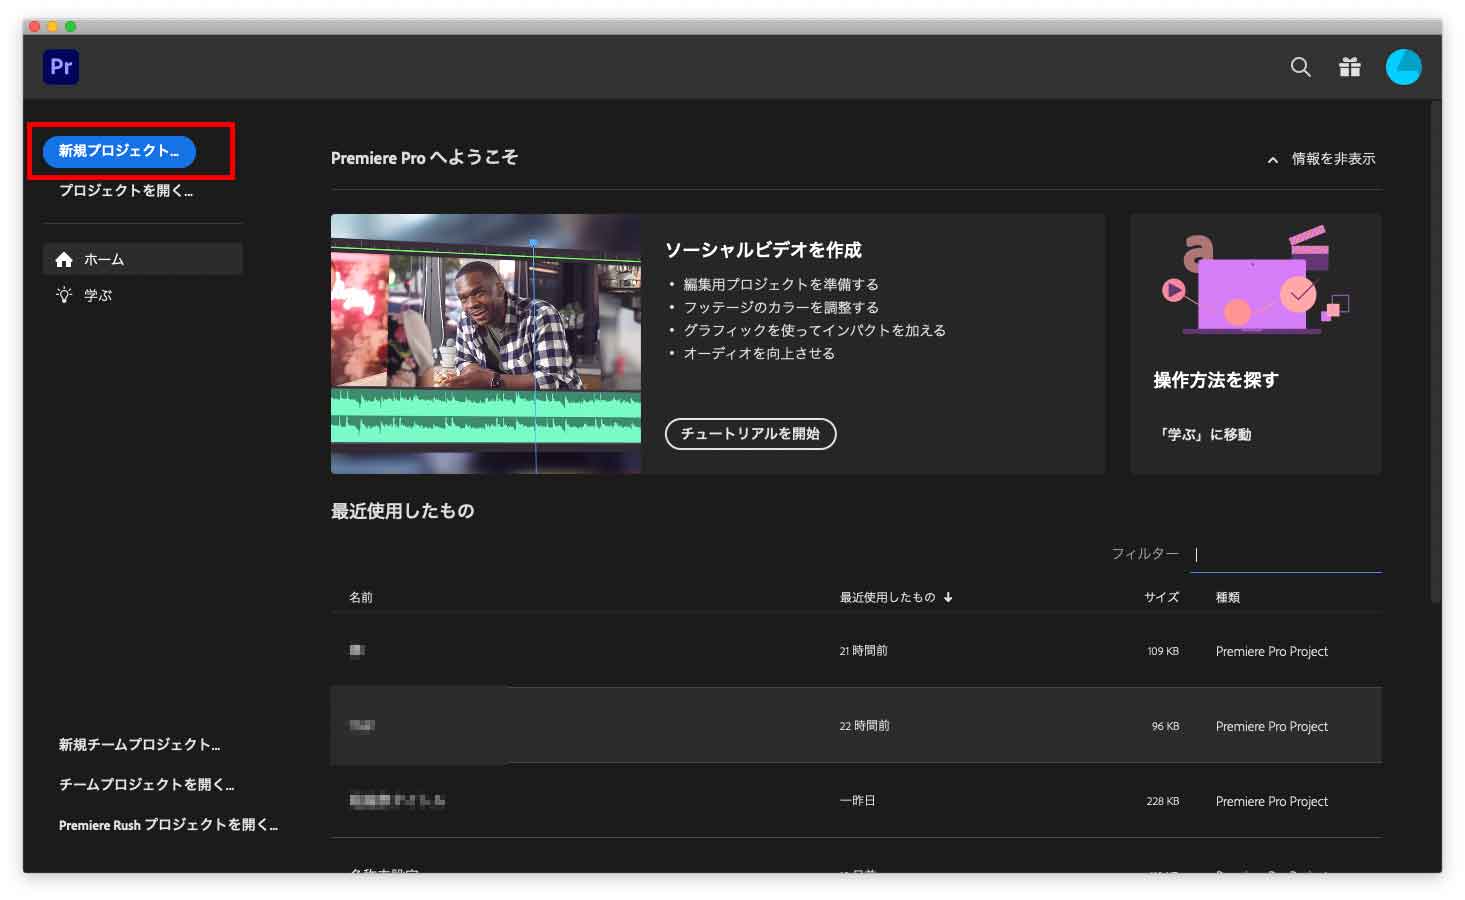Click 新規チームプロジェクト link

pos(139,745)
